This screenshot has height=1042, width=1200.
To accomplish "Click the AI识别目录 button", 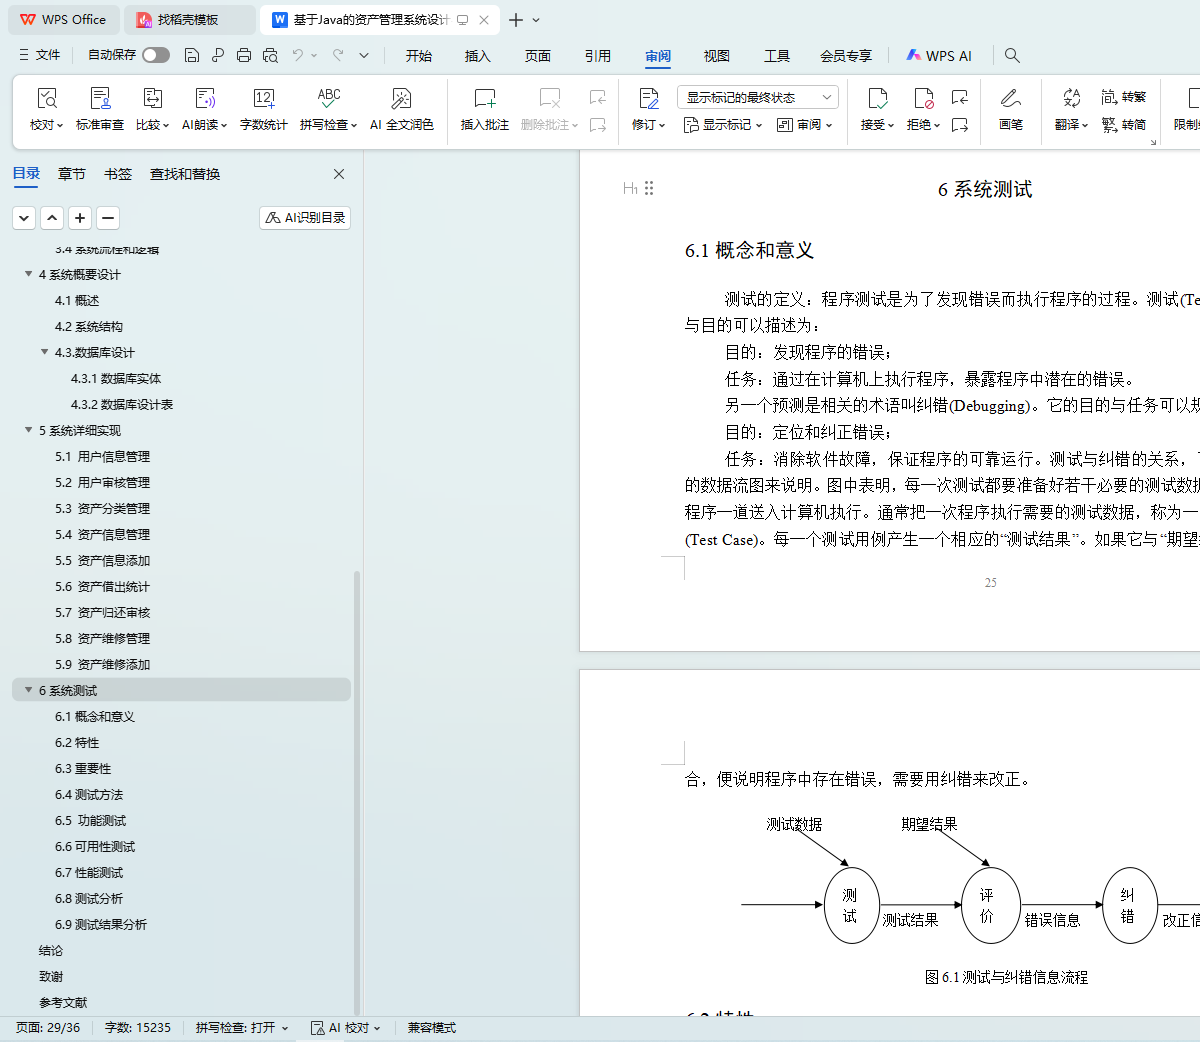I will point(305,217).
